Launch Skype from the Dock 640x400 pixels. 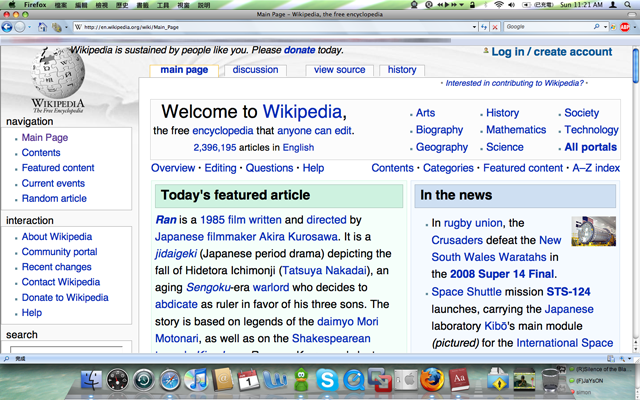[x=327, y=380]
